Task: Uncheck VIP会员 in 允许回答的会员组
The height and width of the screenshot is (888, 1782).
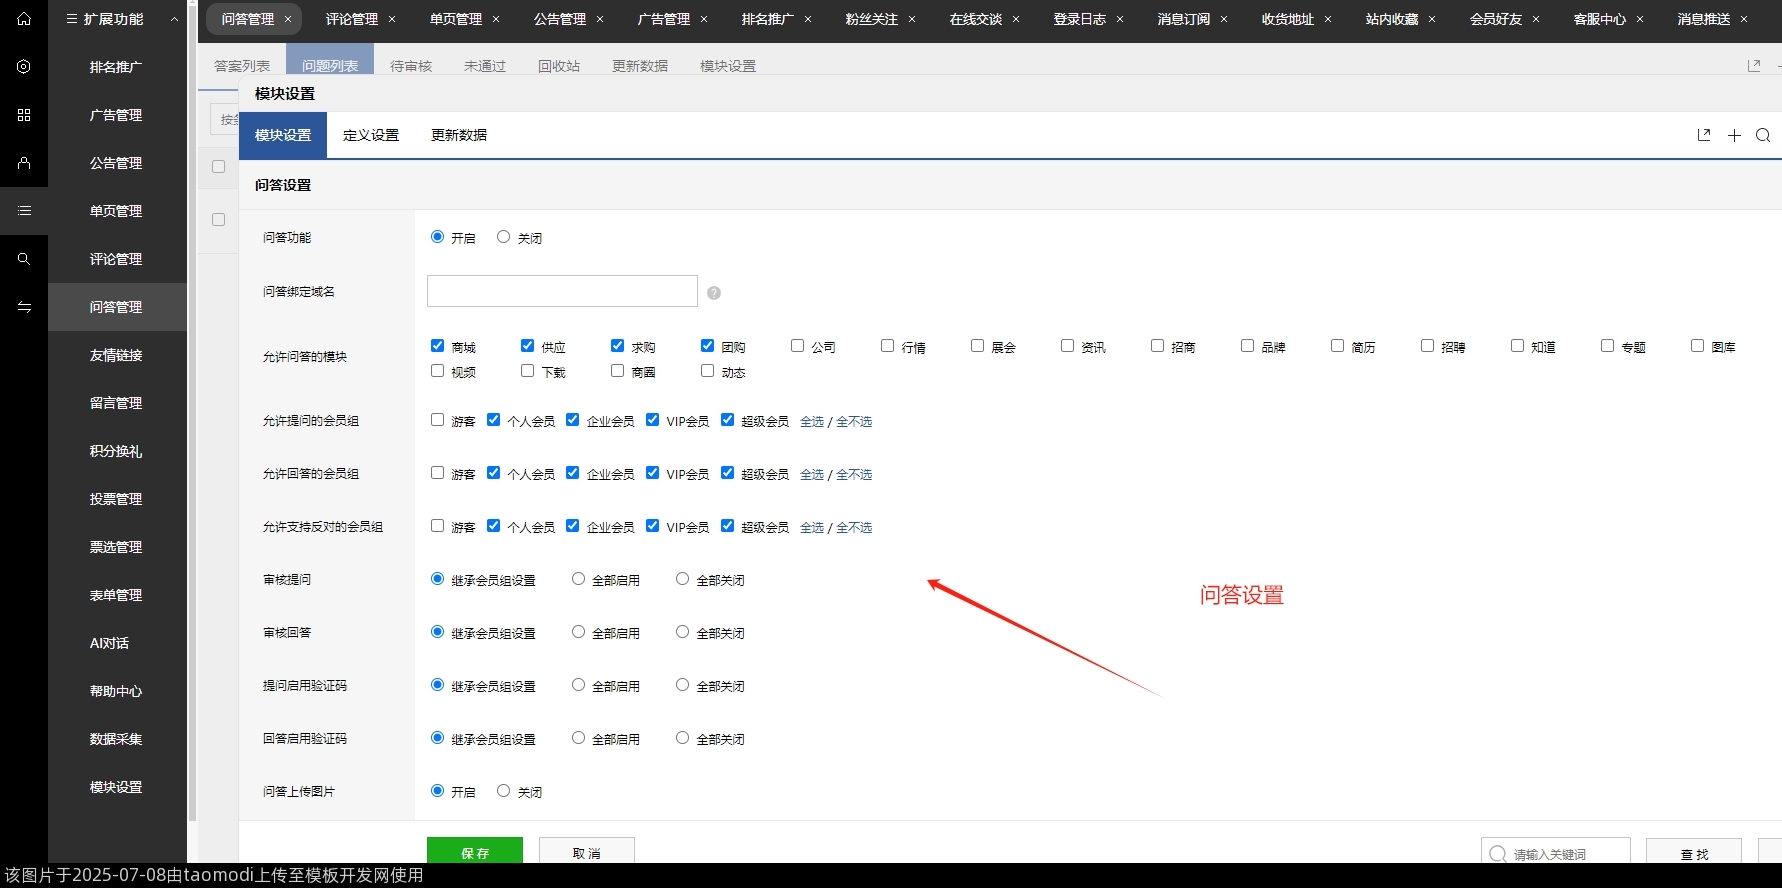Action: tap(652, 473)
